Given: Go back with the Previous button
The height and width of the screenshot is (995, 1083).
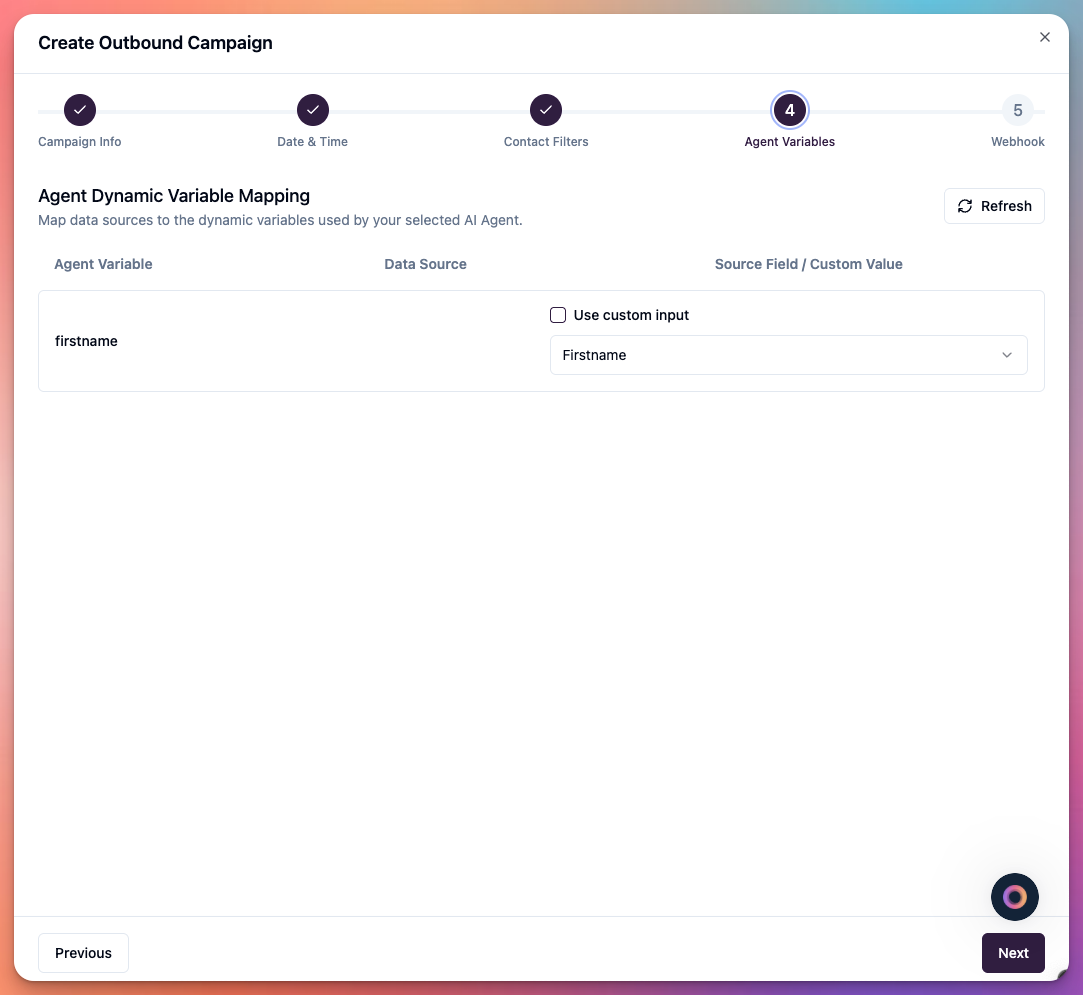Looking at the screenshot, I should (83, 953).
